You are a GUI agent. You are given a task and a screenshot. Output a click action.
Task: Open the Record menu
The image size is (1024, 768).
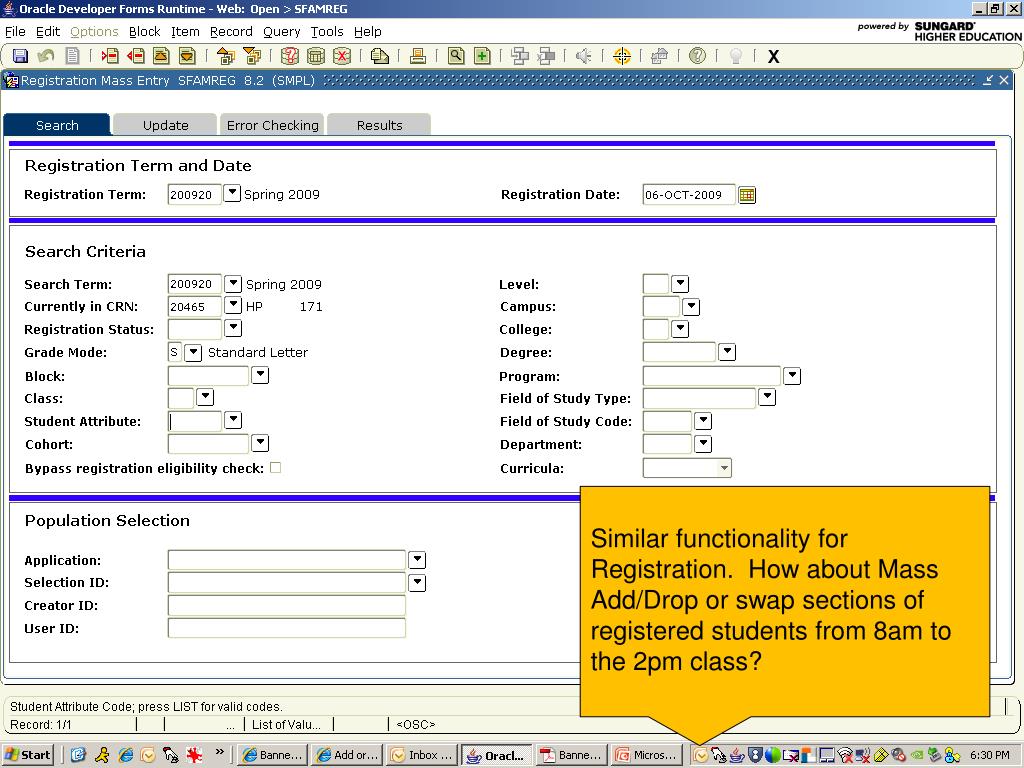click(231, 31)
